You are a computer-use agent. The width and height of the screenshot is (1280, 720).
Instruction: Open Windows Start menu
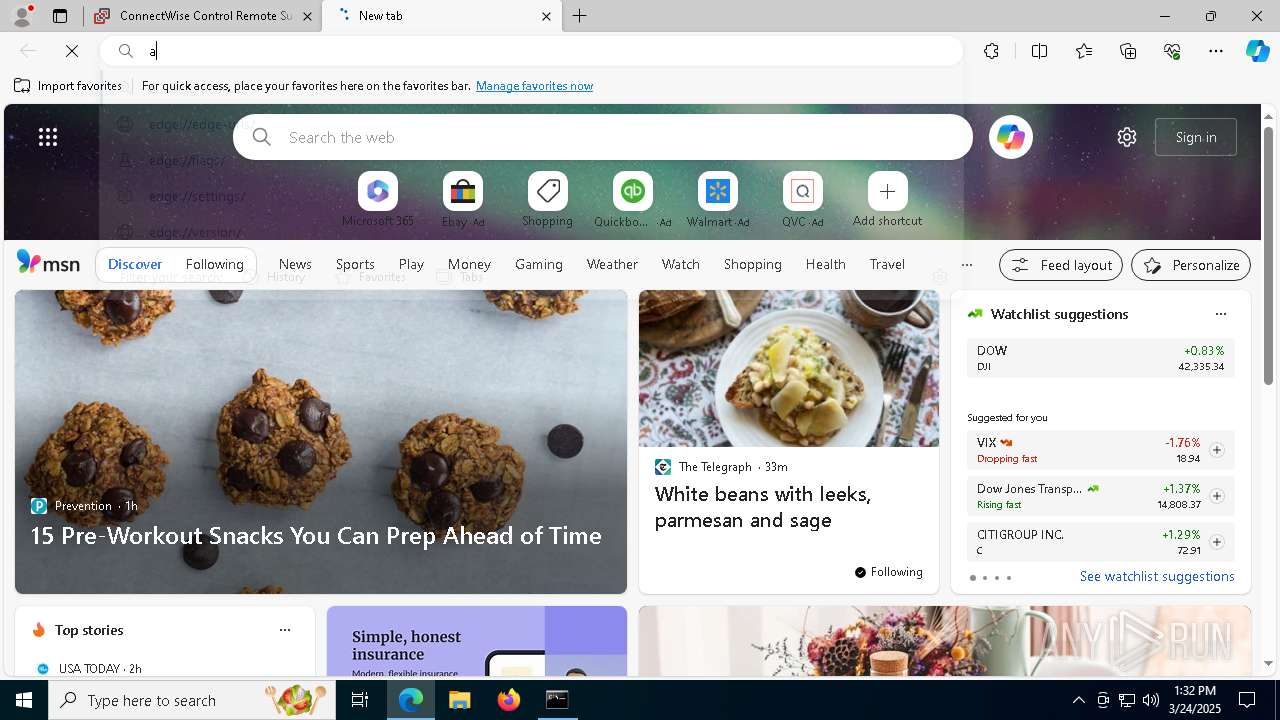click(24, 700)
